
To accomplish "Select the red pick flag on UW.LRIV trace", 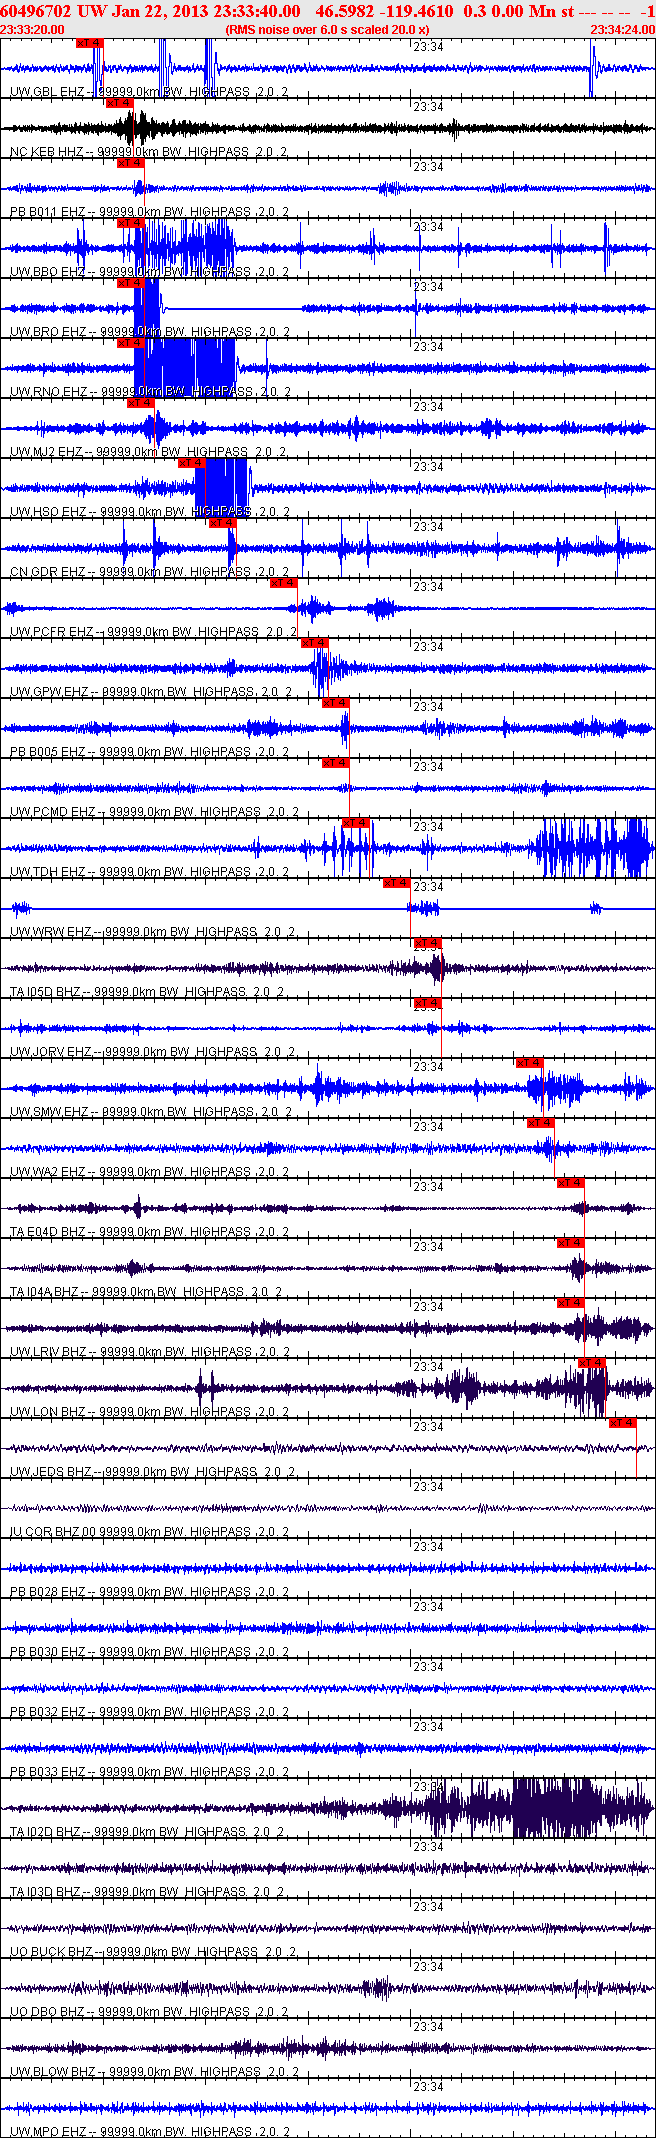I will [x=570, y=1303].
